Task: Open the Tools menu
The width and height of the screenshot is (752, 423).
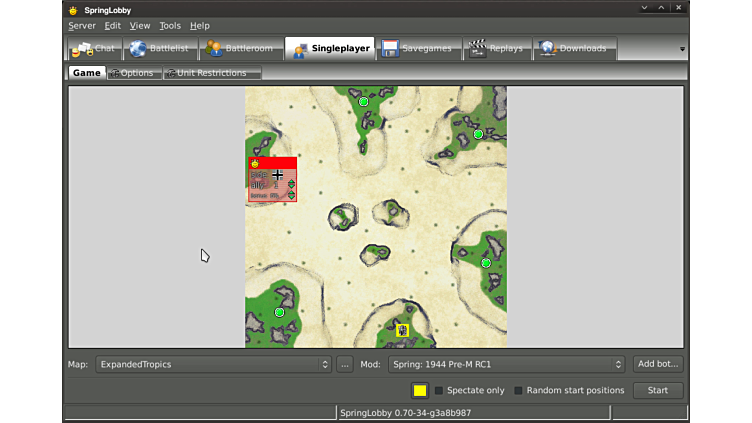Action: point(170,26)
